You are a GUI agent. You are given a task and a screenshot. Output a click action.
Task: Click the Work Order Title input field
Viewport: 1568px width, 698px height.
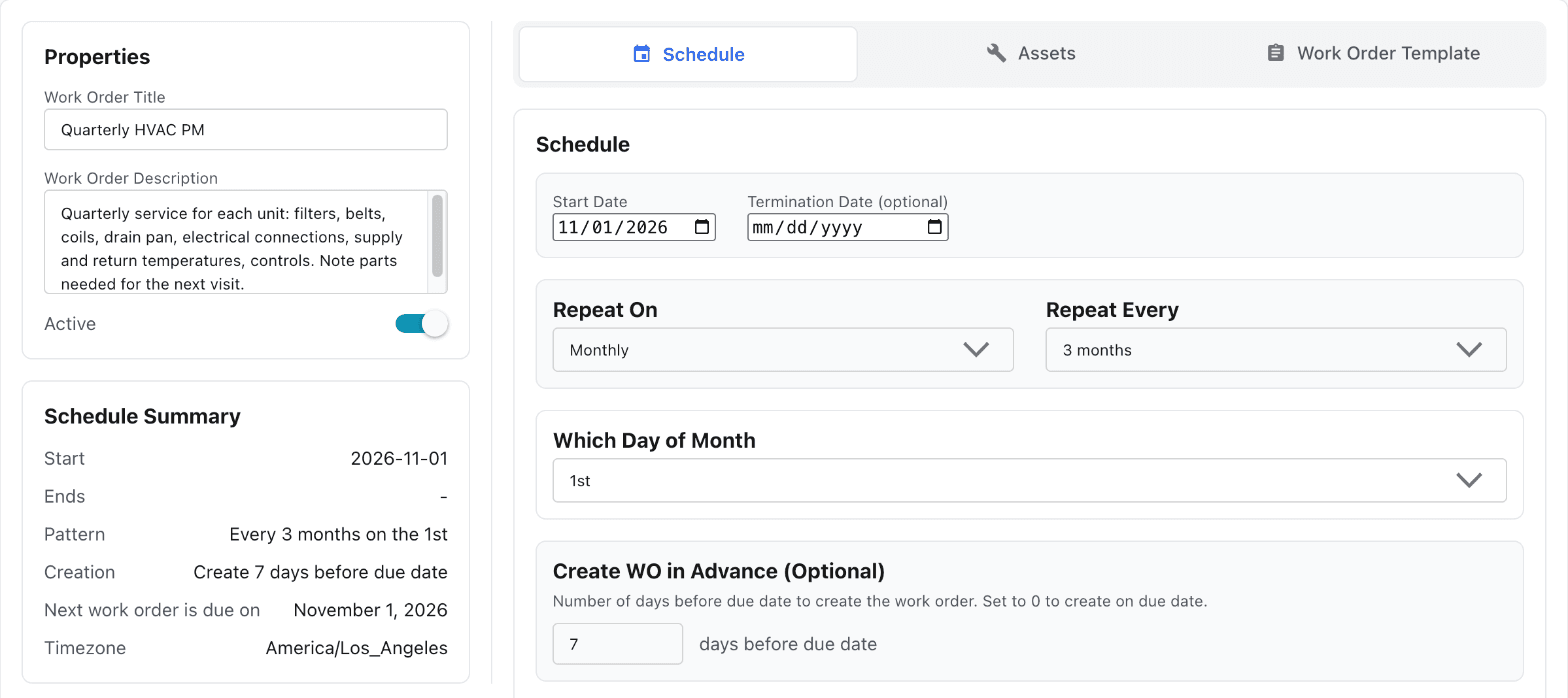(246, 130)
